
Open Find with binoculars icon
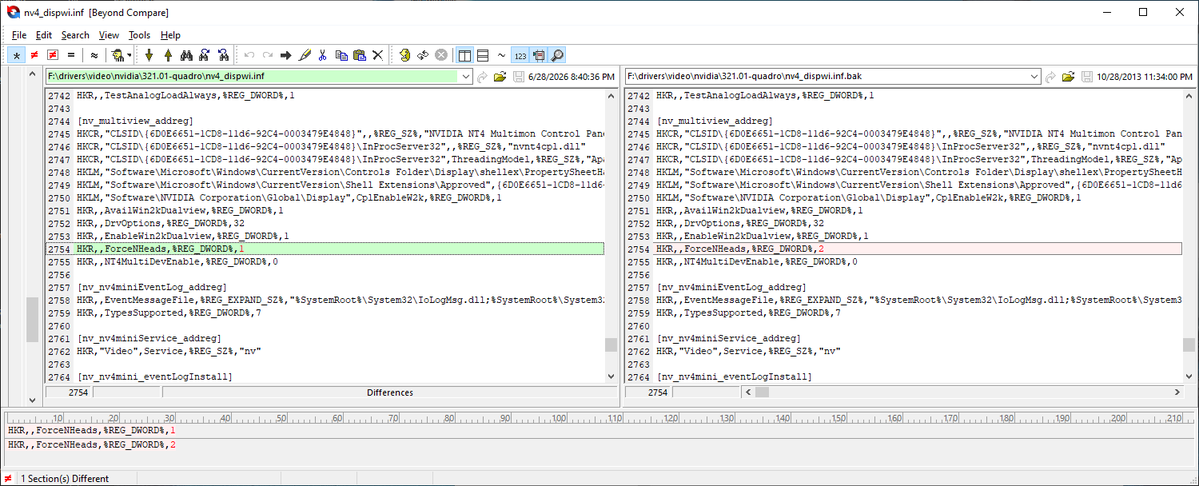(186, 55)
